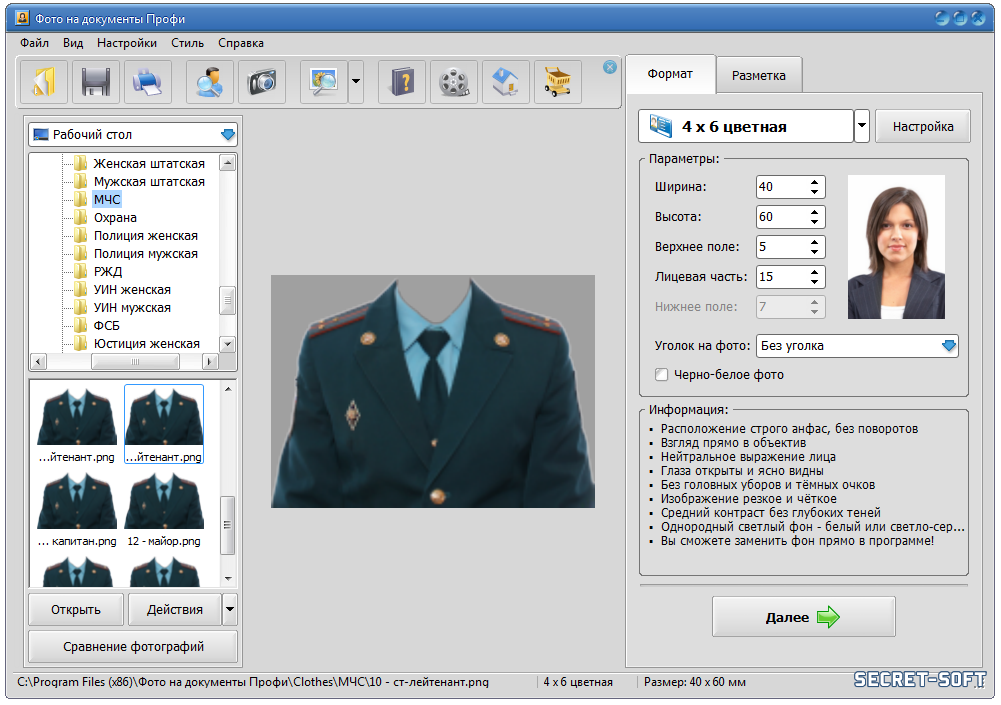Image resolution: width=1001 pixels, height=705 pixels.
Task: Click thumbnail list scroll-up arrow
Action: [229, 388]
